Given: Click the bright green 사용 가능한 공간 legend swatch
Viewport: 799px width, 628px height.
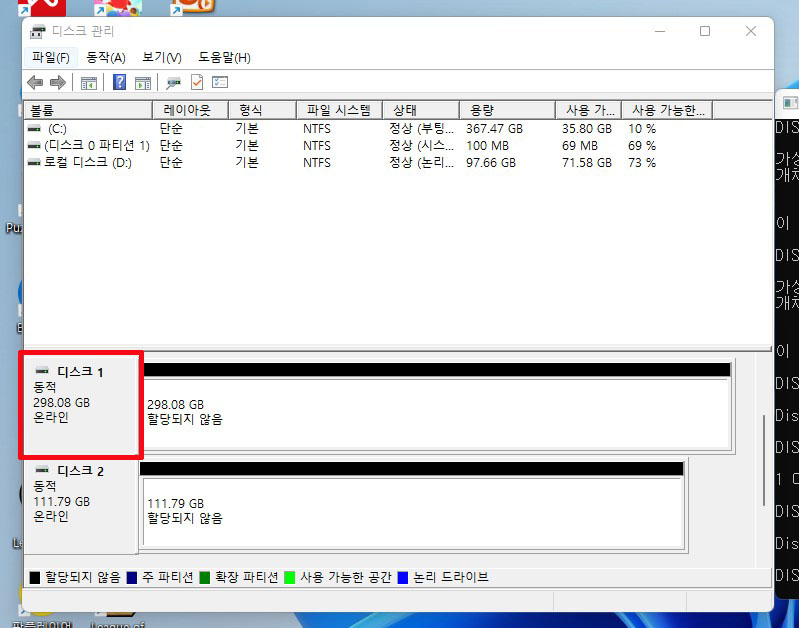Looking at the screenshot, I should (289, 578).
